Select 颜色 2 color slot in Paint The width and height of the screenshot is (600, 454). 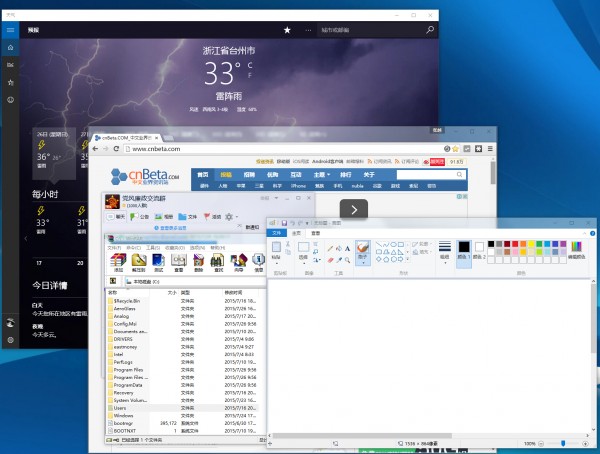(x=481, y=249)
